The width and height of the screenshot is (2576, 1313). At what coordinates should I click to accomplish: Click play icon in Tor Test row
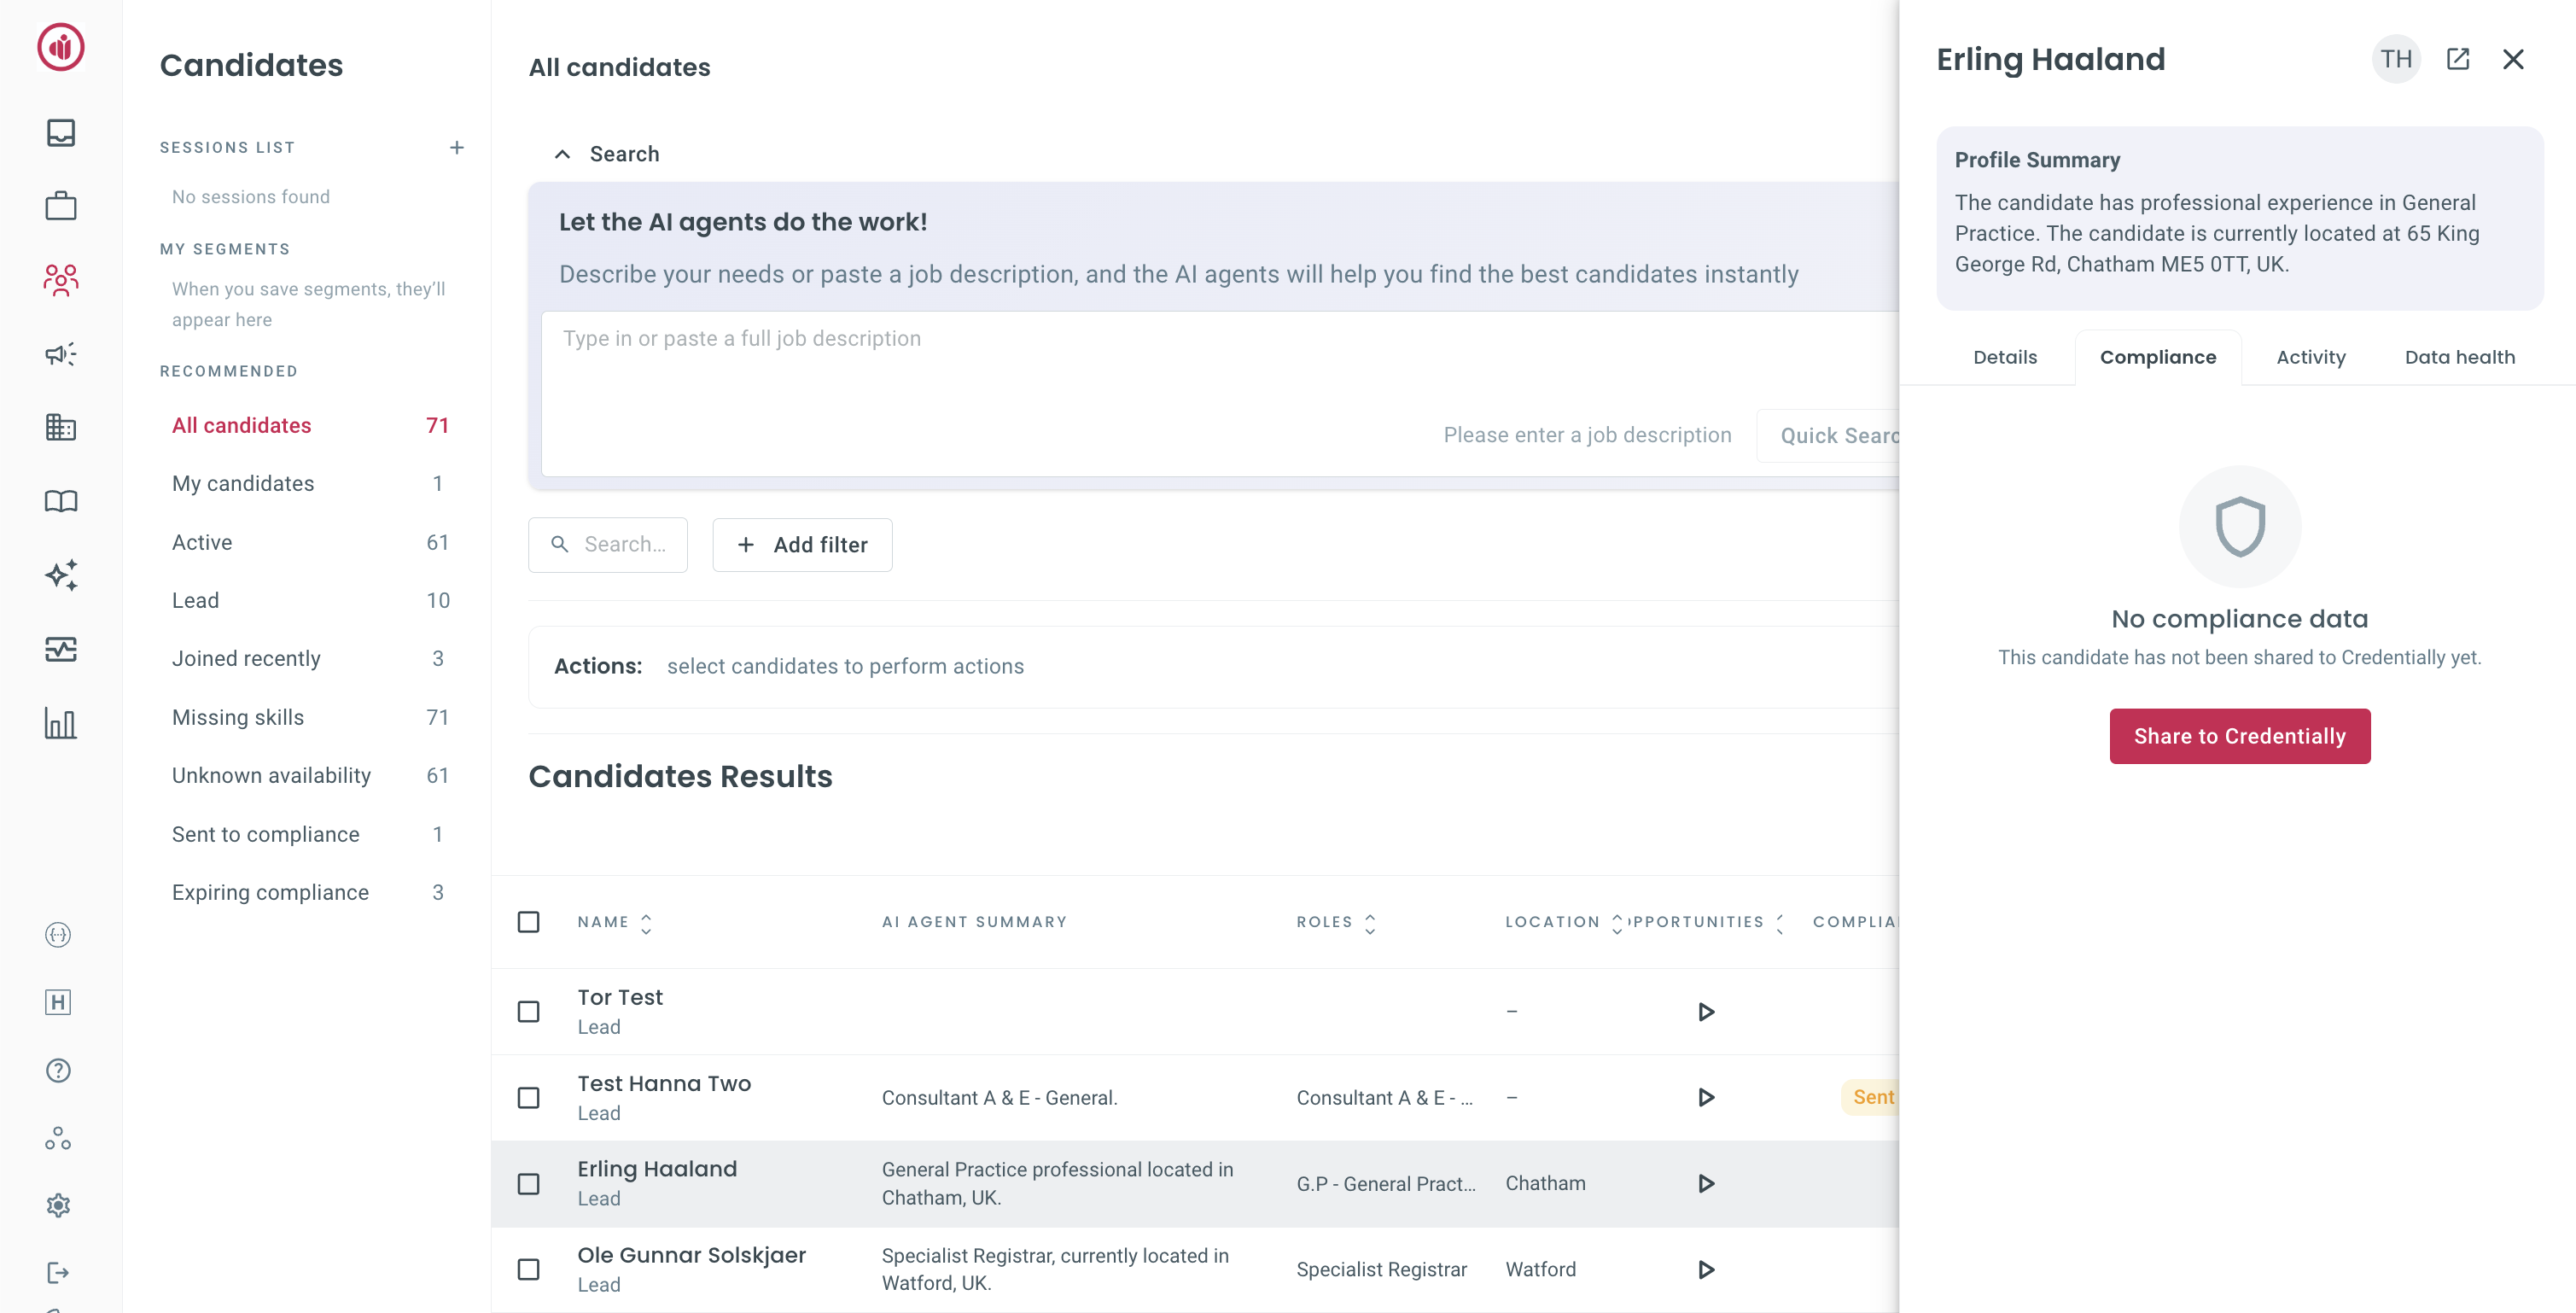coord(1706,1012)
